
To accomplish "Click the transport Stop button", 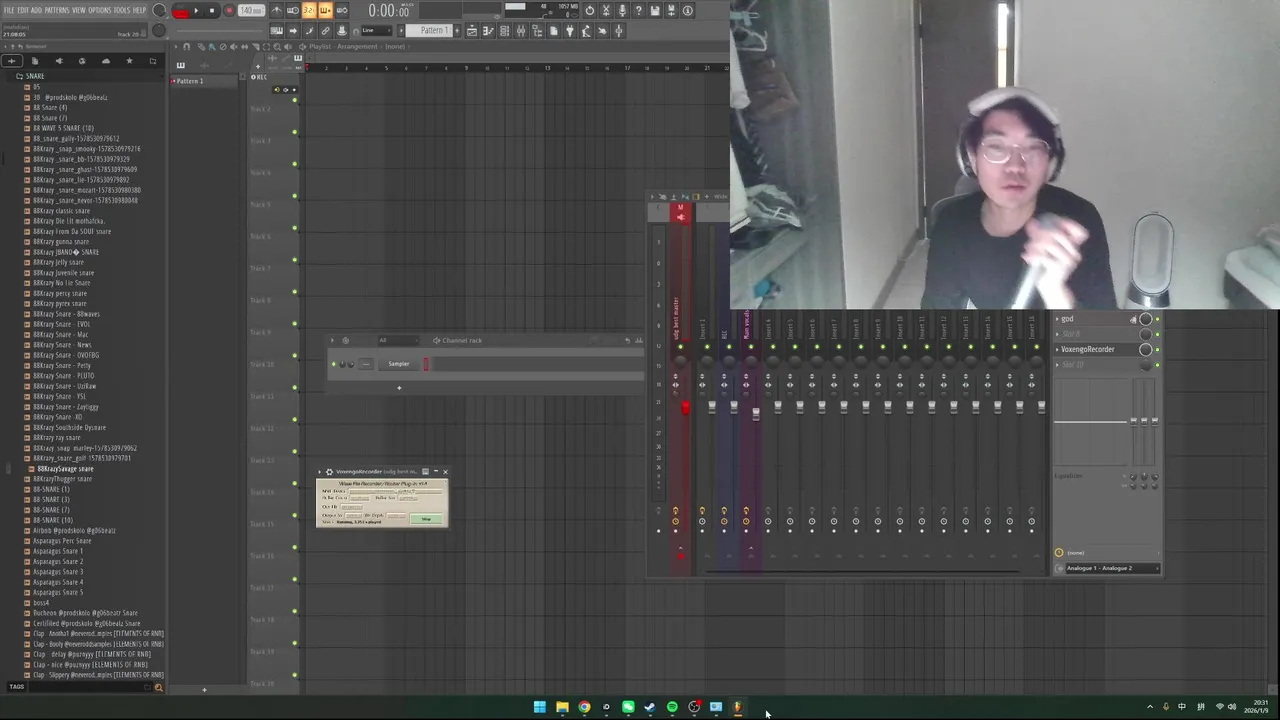I will (x=212, y=11).
